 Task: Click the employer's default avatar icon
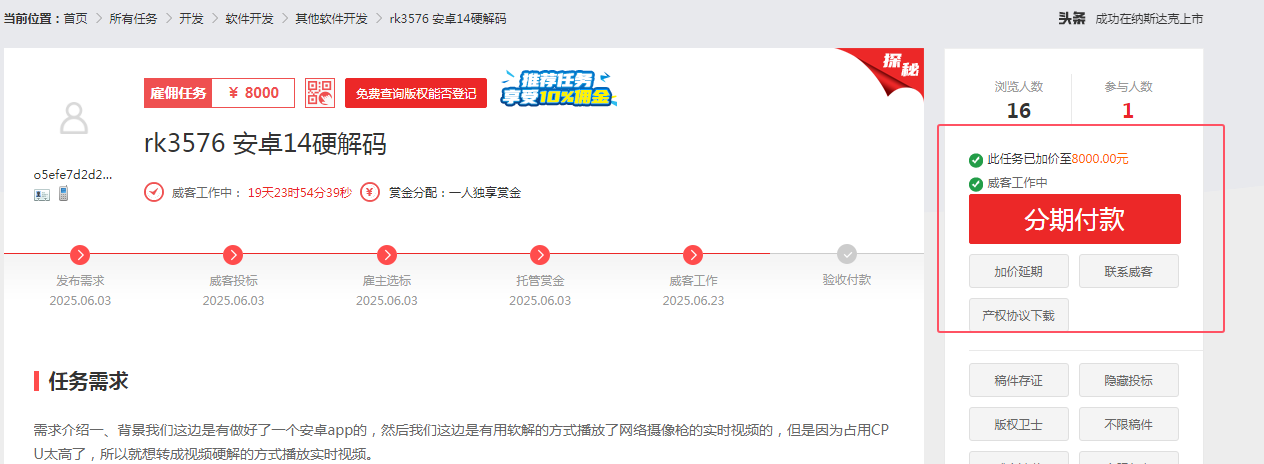click(74, 118)
